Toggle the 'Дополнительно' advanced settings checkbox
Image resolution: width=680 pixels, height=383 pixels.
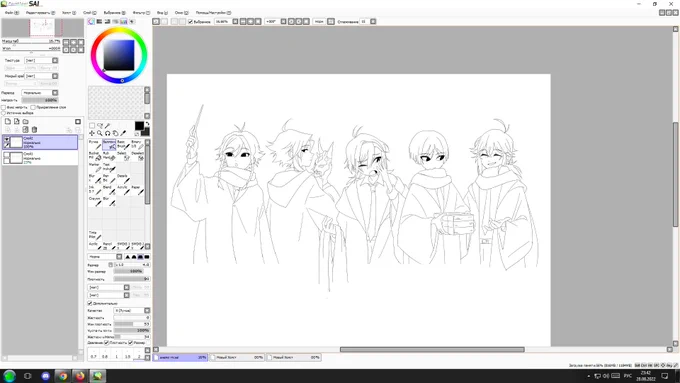(x=90, y=303)
